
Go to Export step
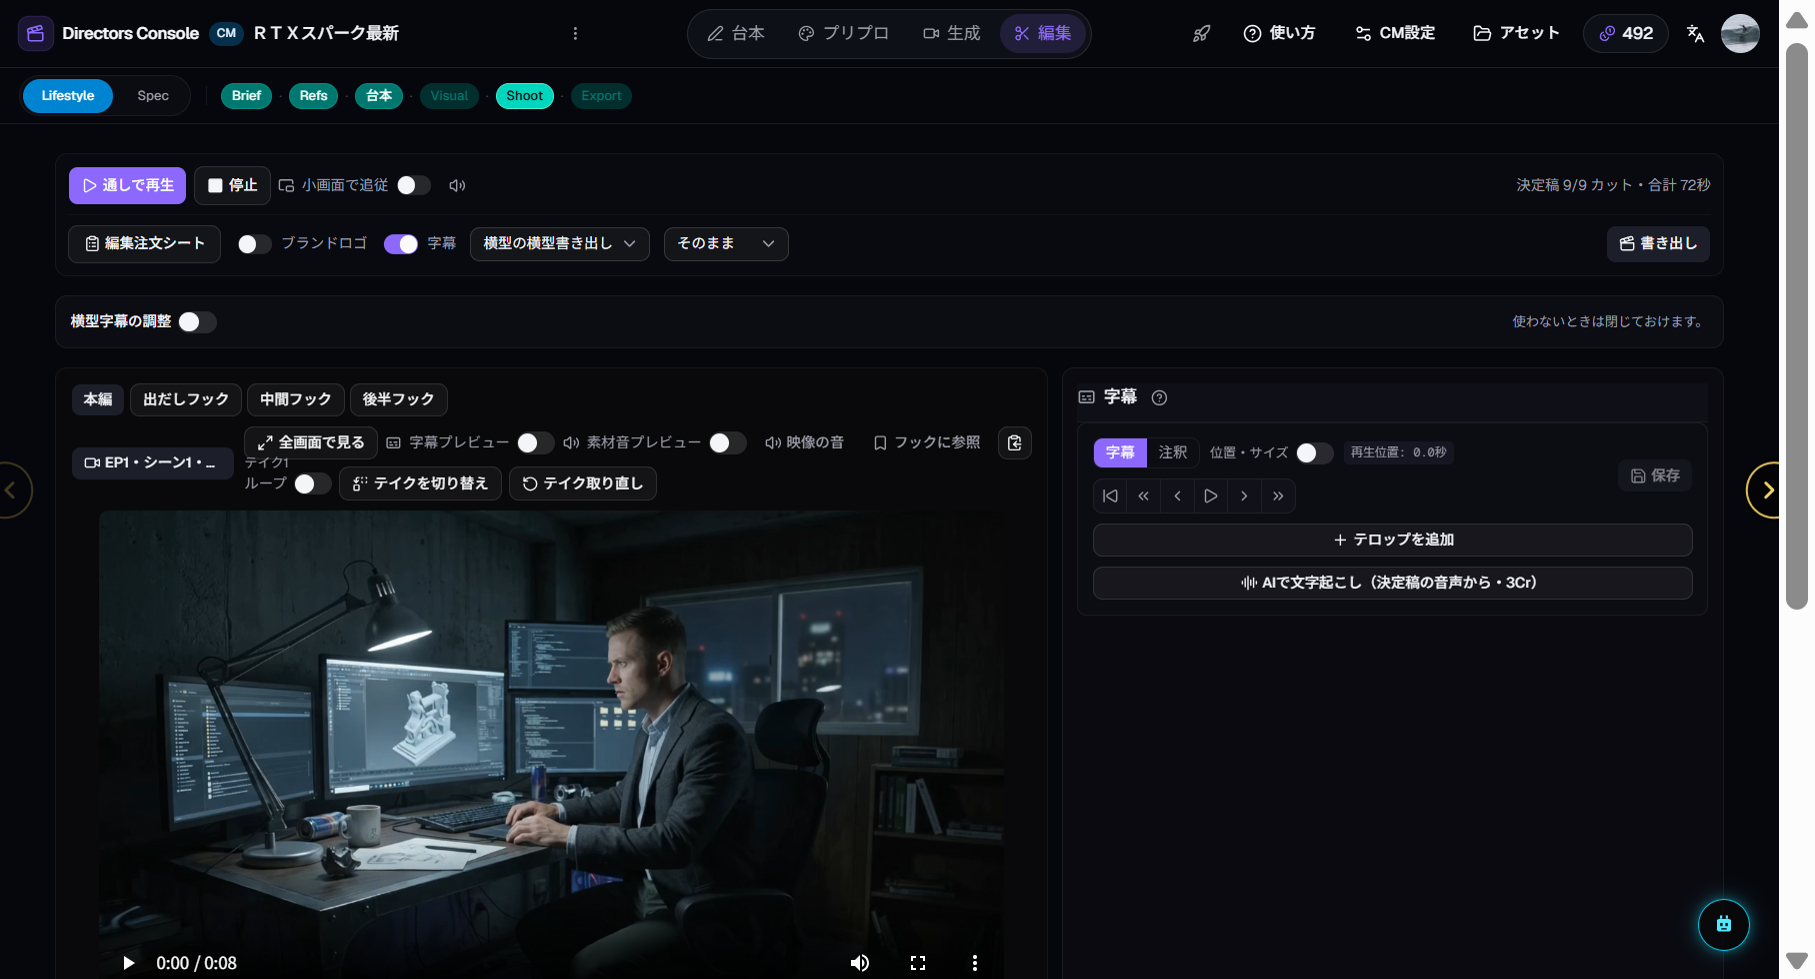601,96
